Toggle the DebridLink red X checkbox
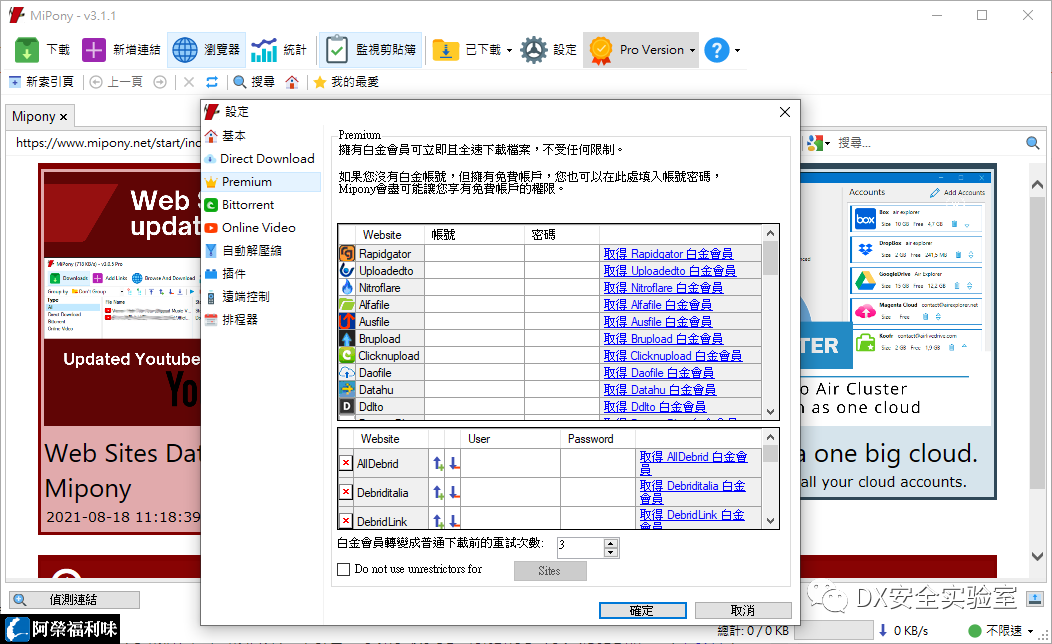Viewport: 1052px width, 644px height. click(x=346, y=521)
